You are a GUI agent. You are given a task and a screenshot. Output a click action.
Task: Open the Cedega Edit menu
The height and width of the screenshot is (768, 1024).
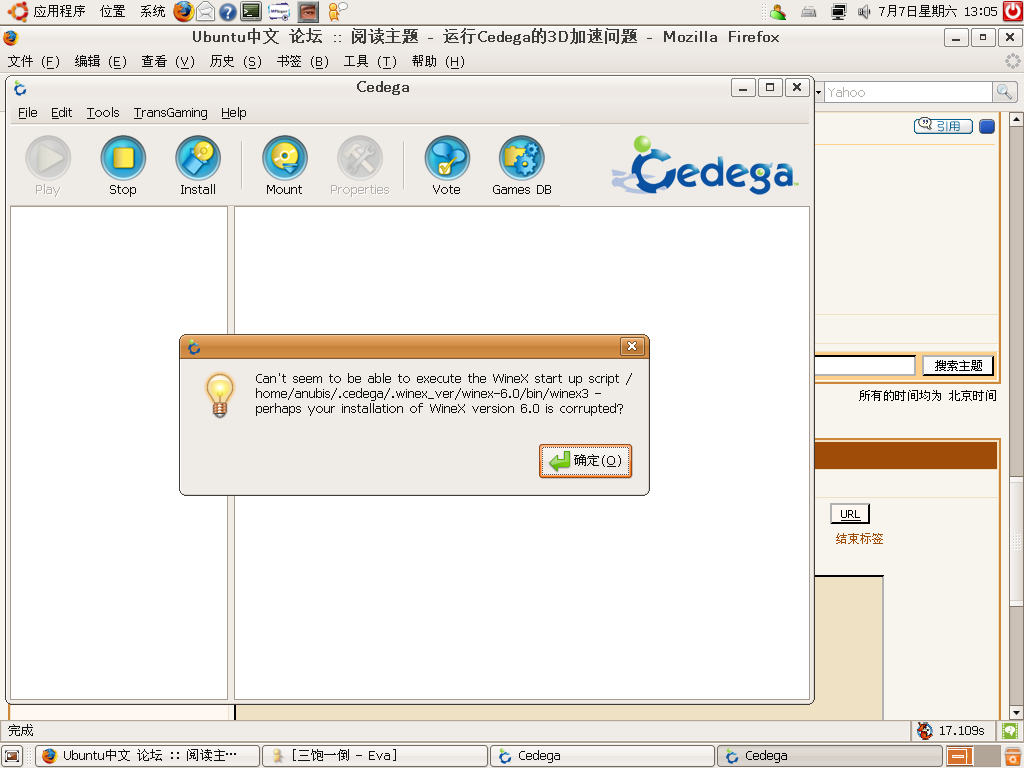(61, 113)
